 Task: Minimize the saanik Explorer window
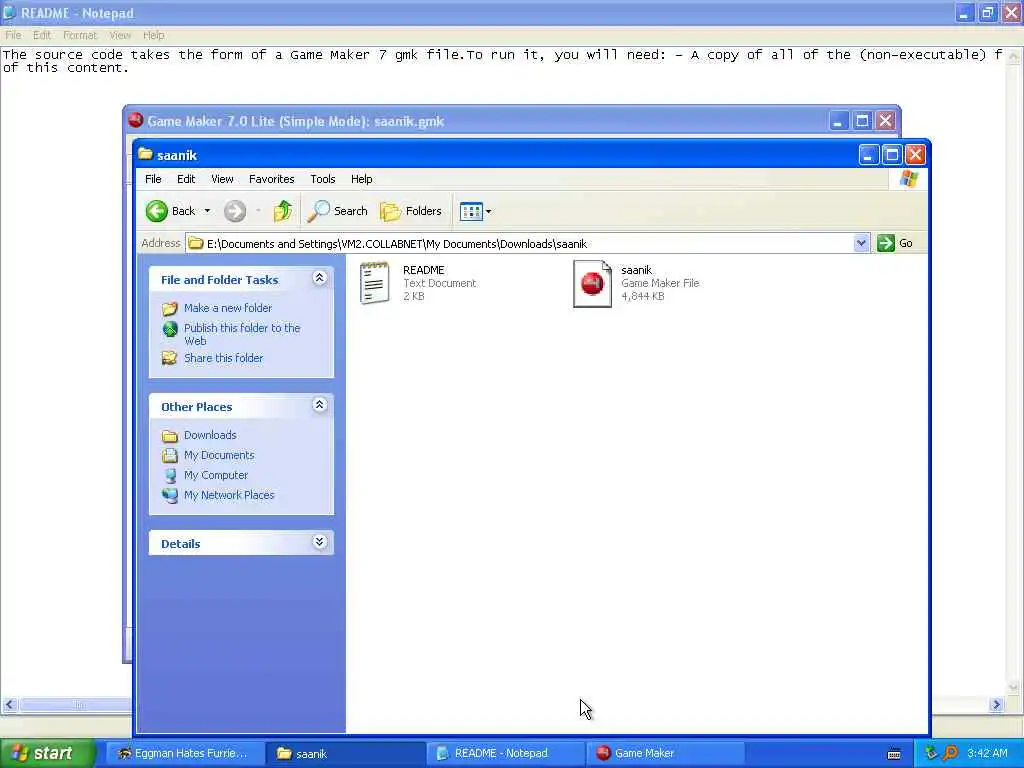pos(869,155)
